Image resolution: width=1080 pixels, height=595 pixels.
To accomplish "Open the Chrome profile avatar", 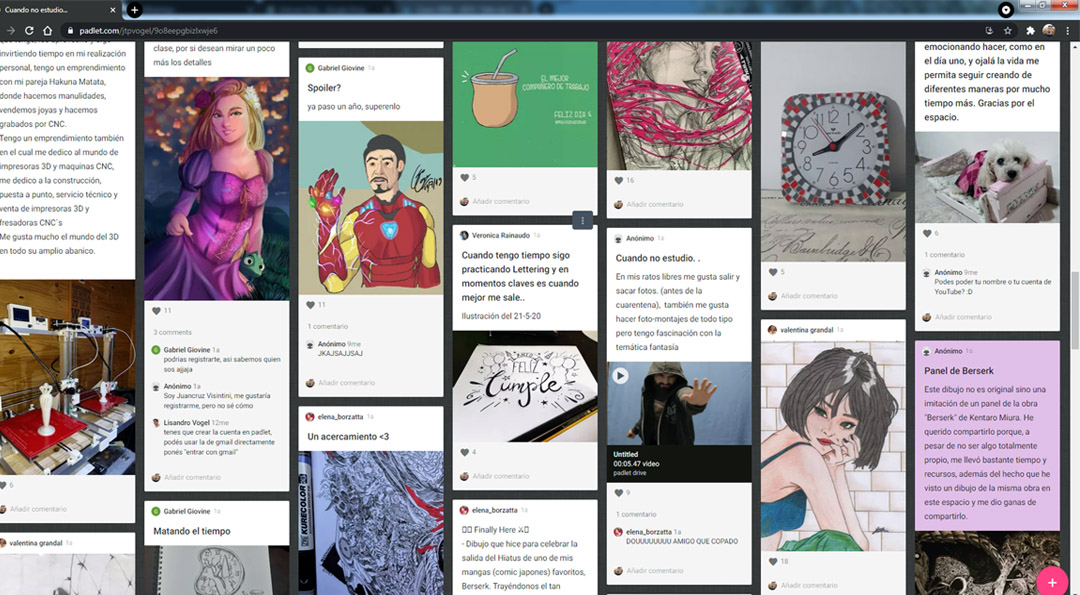I will (x=1048, y=30).
